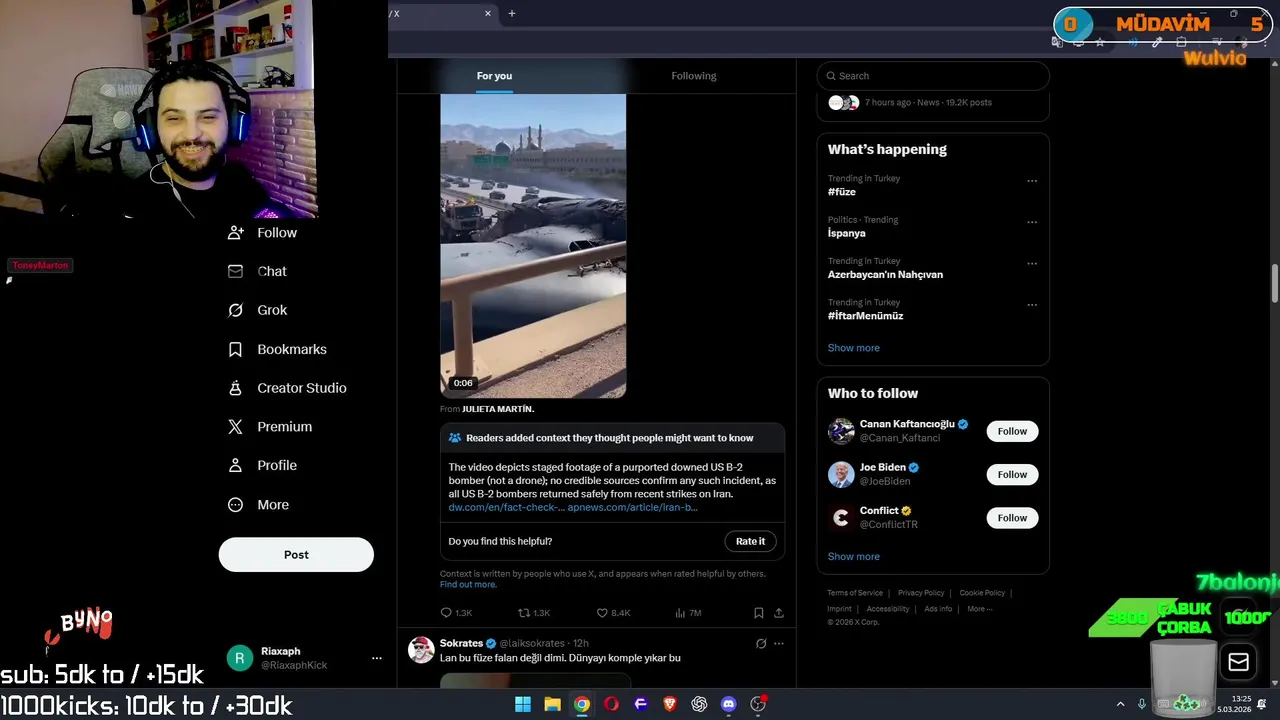Show more trending topics
The width and height of the screenshot is (1280, 720).
point(853,348)
